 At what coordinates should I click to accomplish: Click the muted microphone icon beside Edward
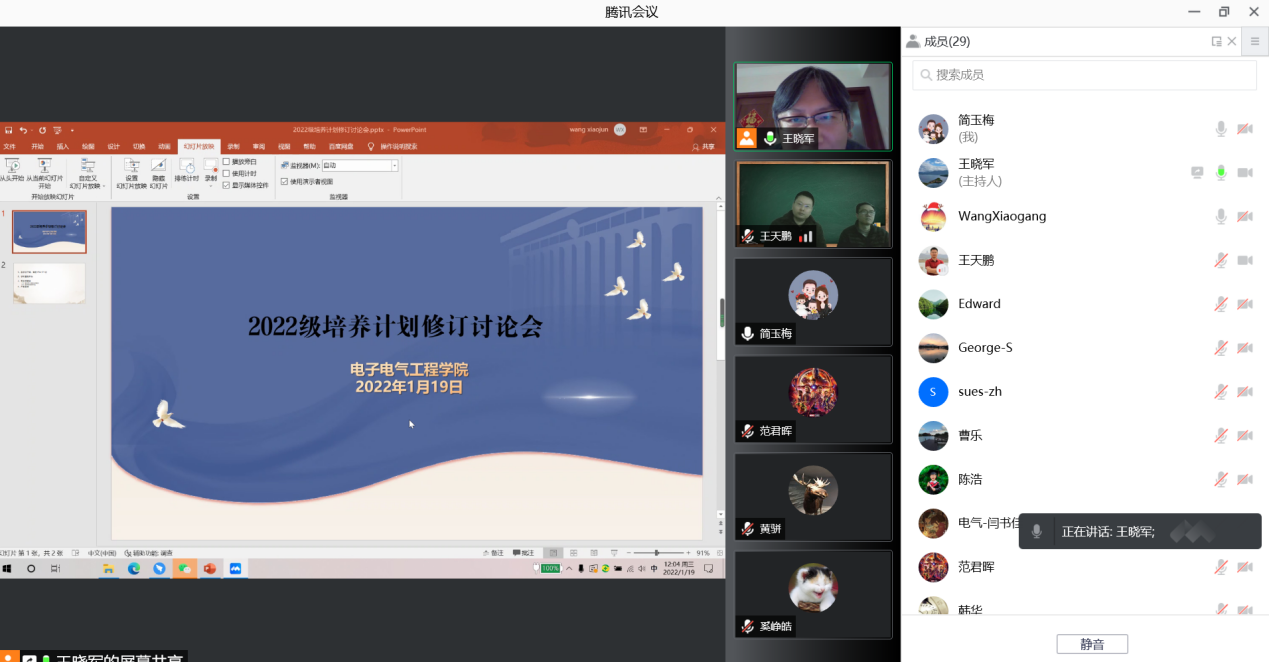(1220, 304)
